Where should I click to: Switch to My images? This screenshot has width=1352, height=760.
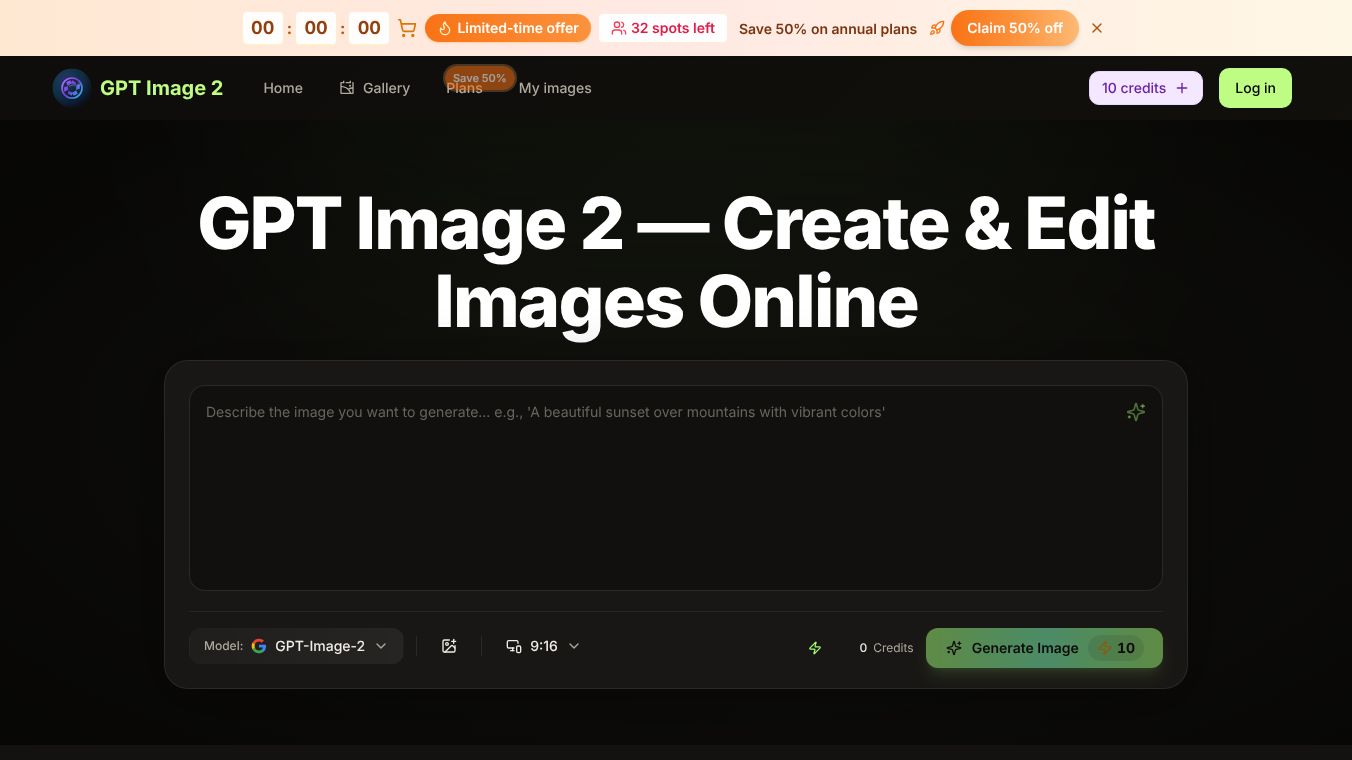pos(555,88)
